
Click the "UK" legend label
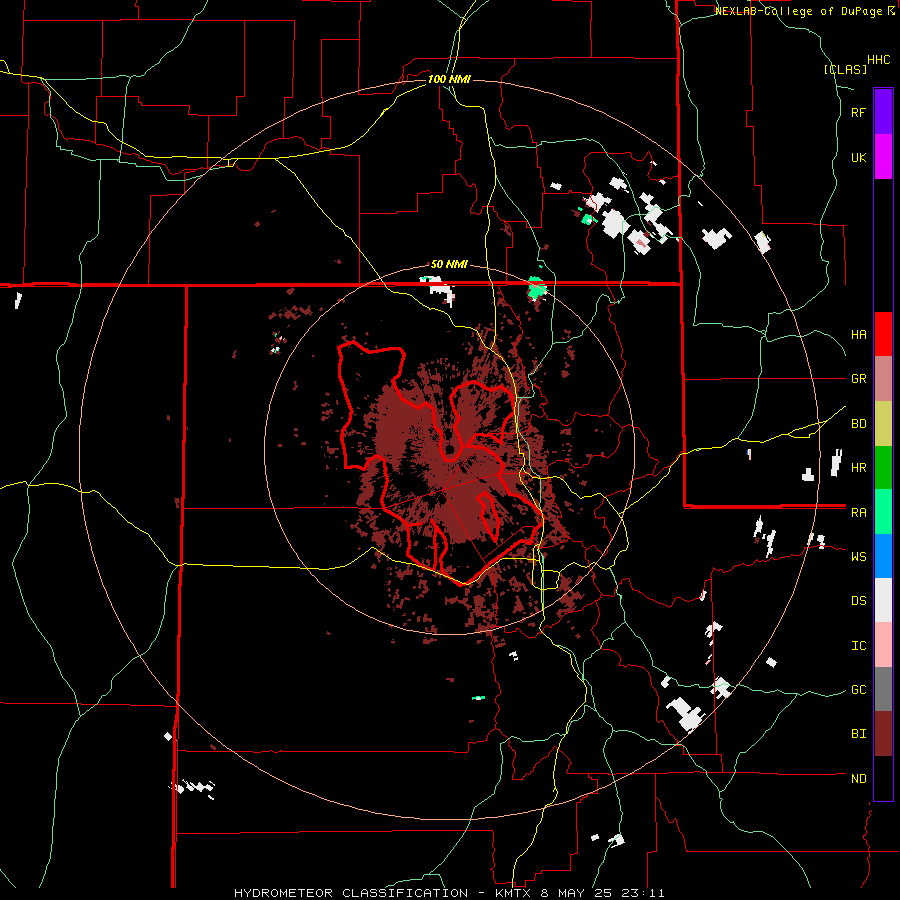(x=859, y=158)
